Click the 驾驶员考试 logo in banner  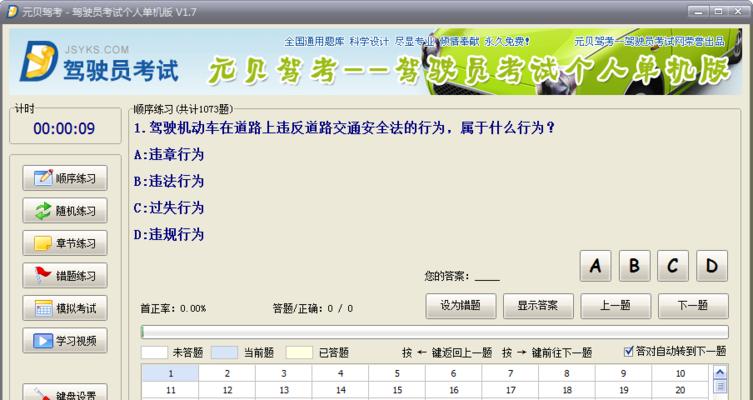(x=99, y=61)
